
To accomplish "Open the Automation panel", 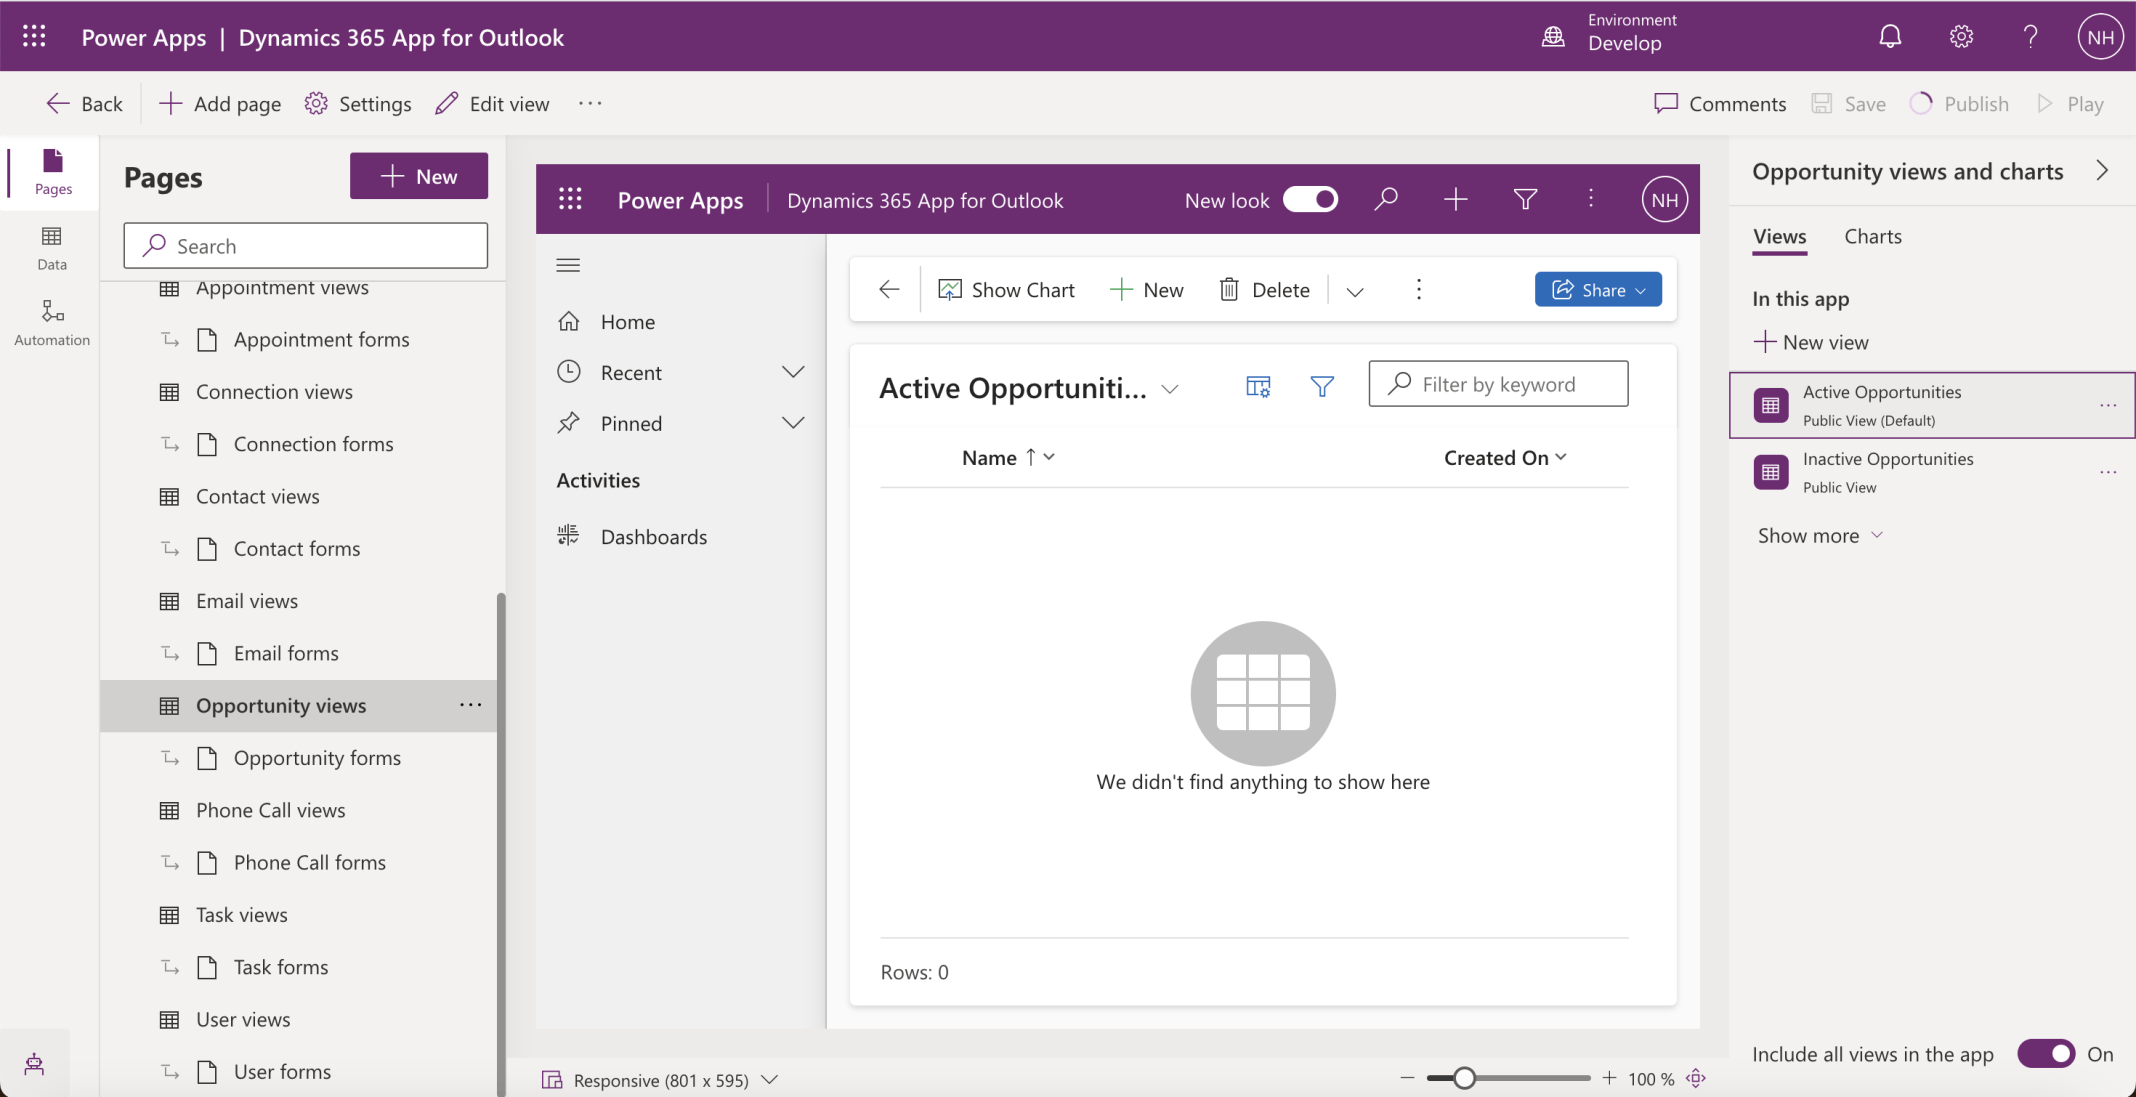I will pyautogui.click(x=50, y=322).
